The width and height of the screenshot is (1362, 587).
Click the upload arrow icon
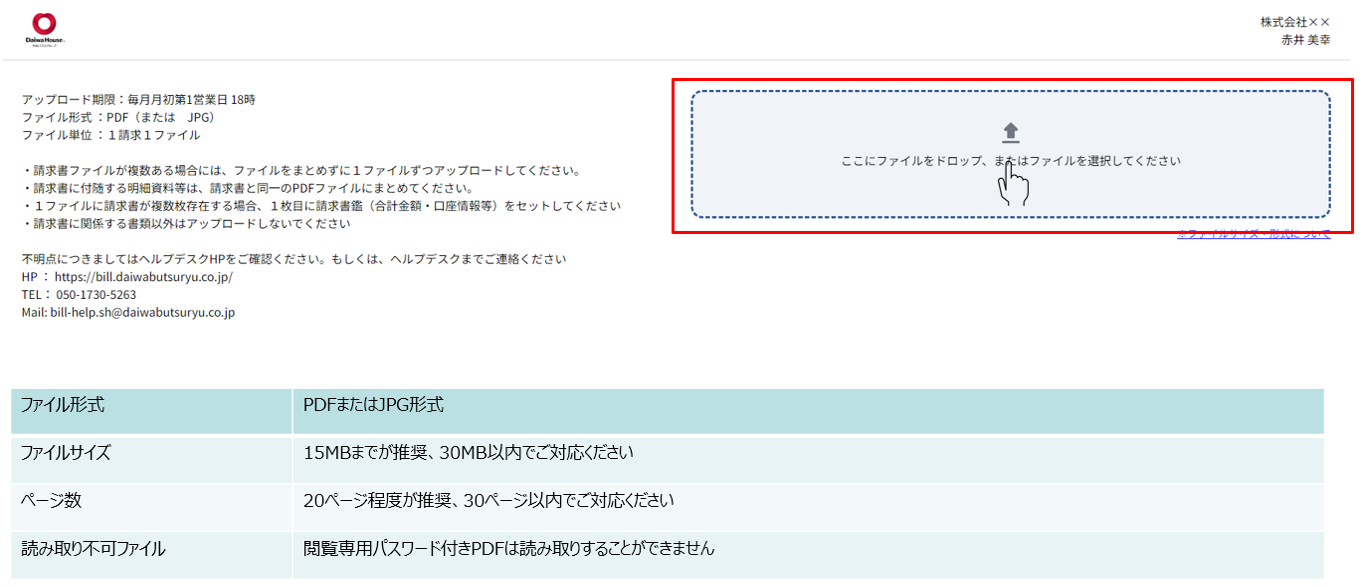tap(1010, 132)
